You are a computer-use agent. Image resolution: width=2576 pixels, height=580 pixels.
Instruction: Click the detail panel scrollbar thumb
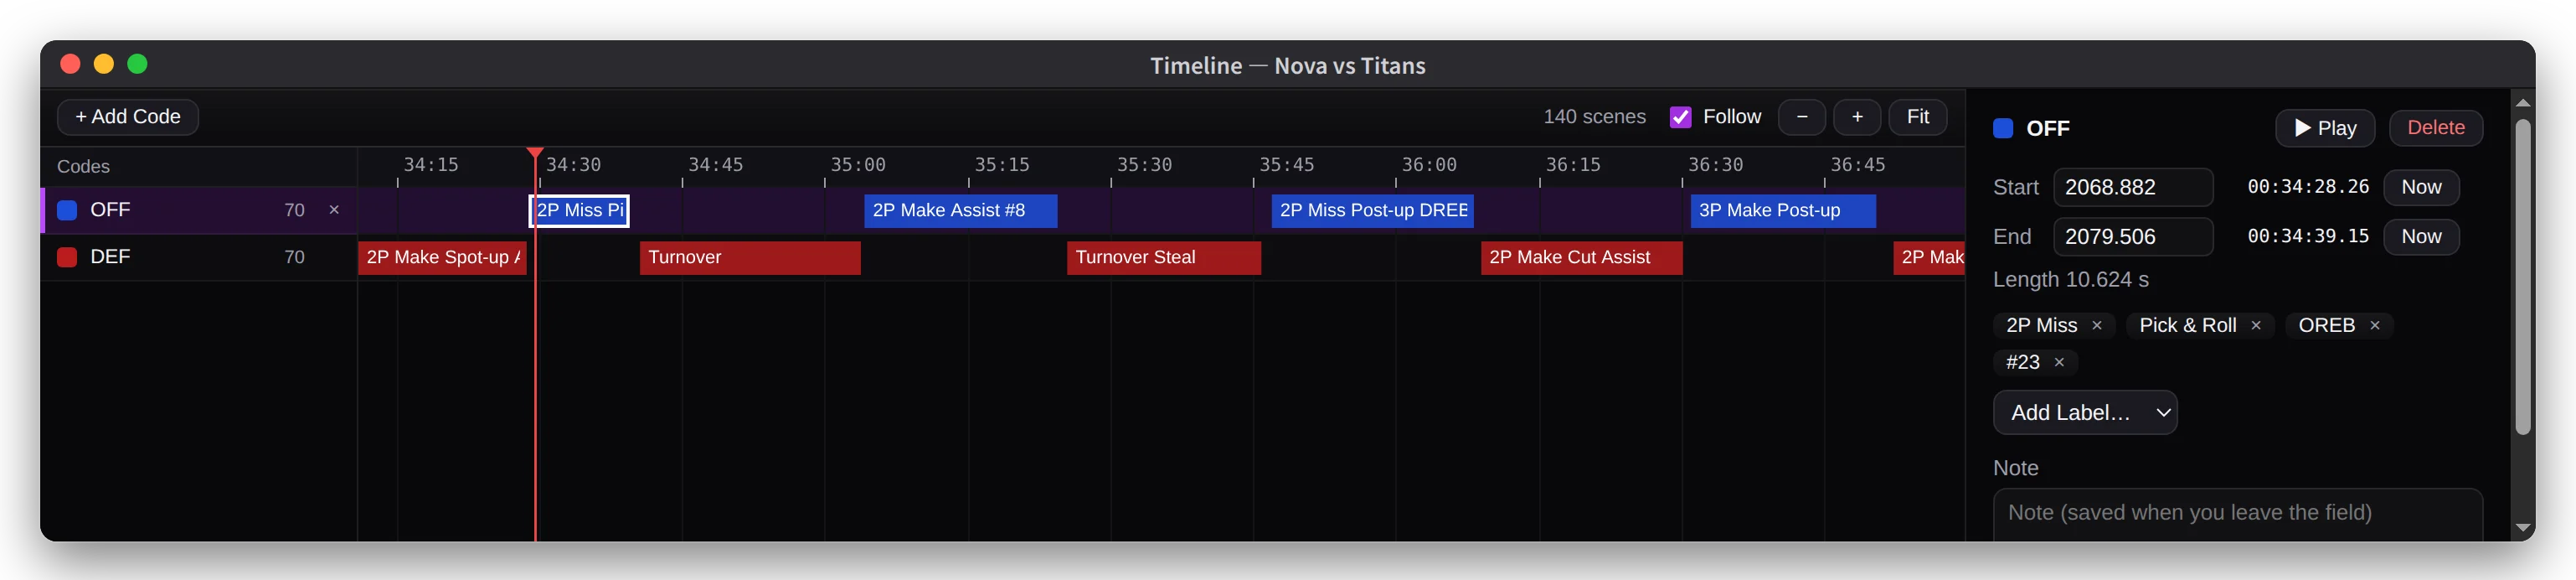point(2522,277)
